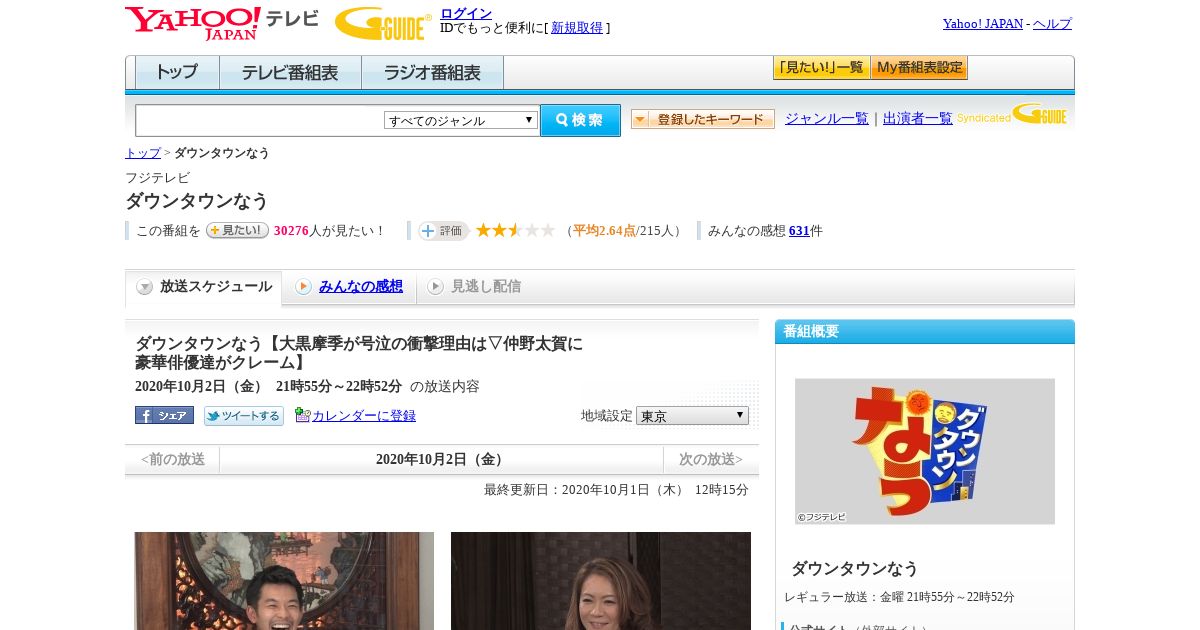Screen dimensions: 1200x630
Task: Select the 放送スケジュール tab
Action: 204,287
